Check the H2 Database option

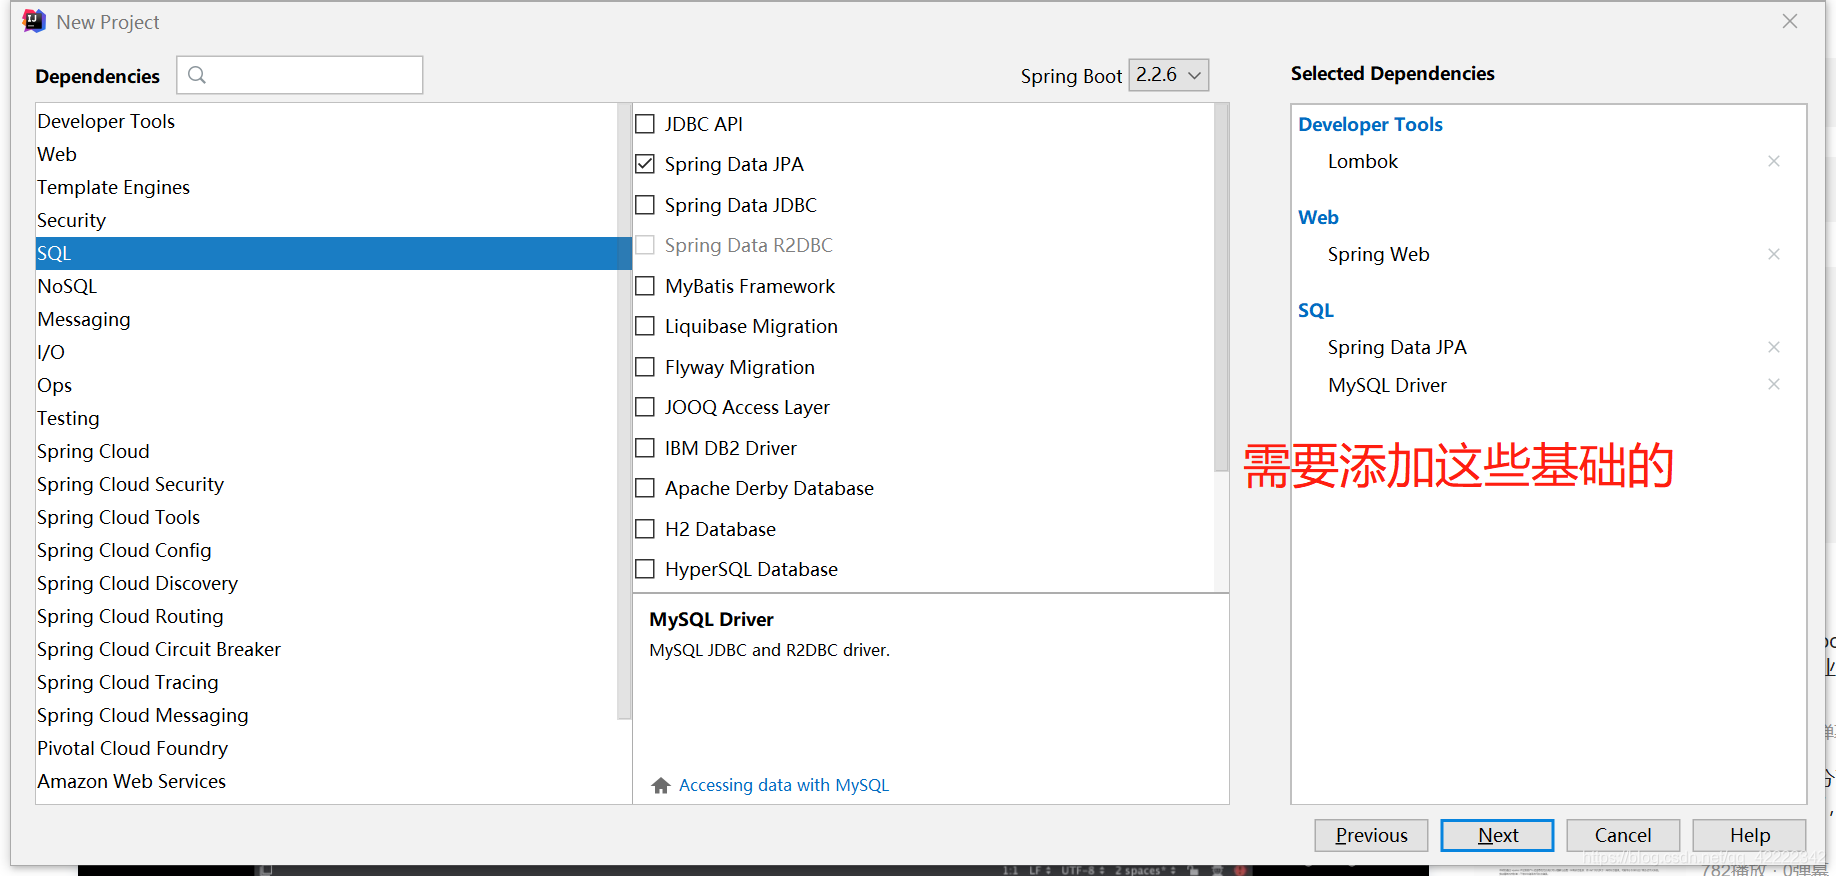645,529
